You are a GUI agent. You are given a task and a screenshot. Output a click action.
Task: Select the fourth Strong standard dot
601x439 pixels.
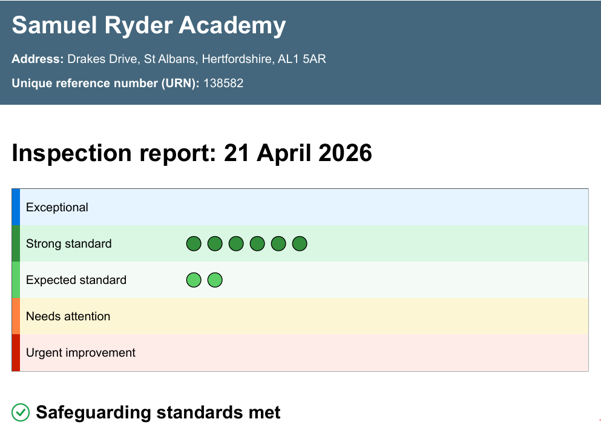tap(257, 243)
